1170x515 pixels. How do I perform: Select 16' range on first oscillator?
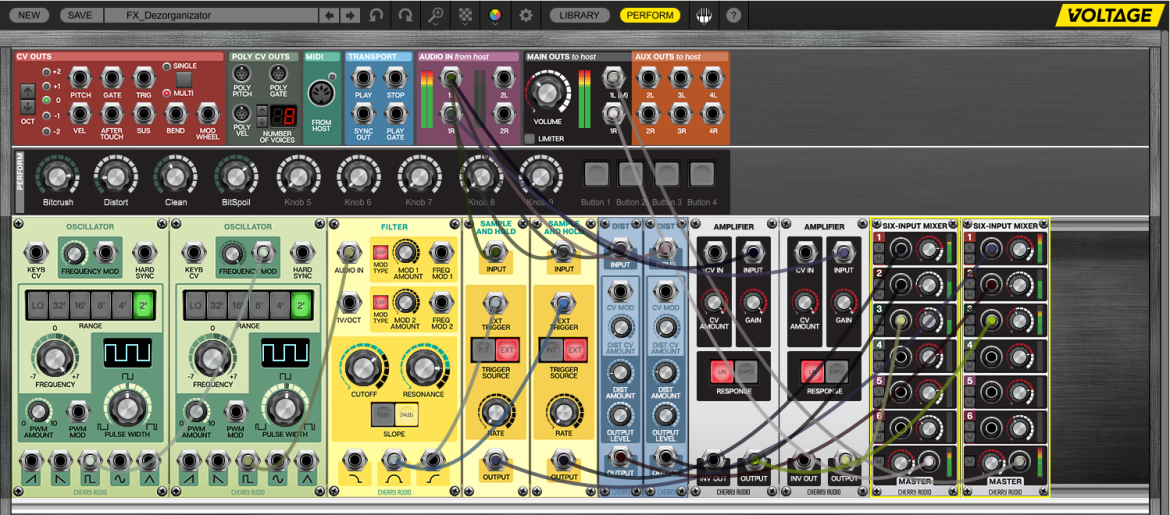pos(79,305)
